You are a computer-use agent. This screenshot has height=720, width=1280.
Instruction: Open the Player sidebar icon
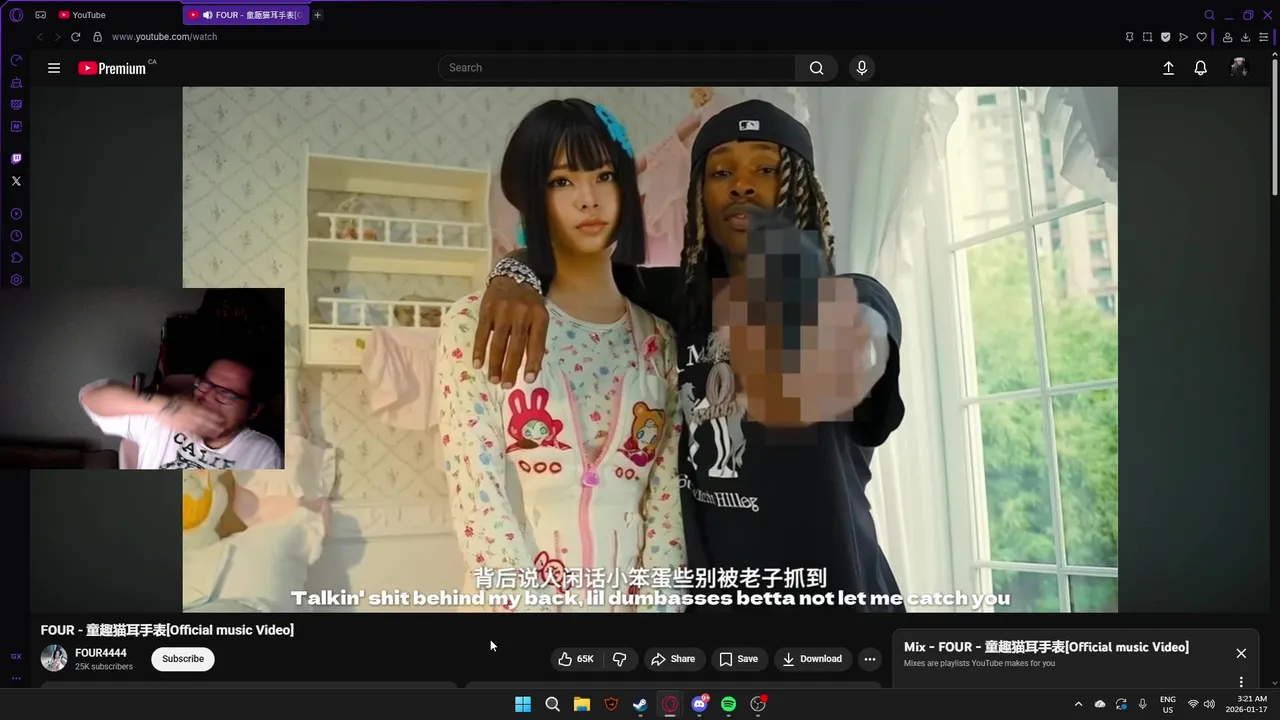tap(16, 214)
